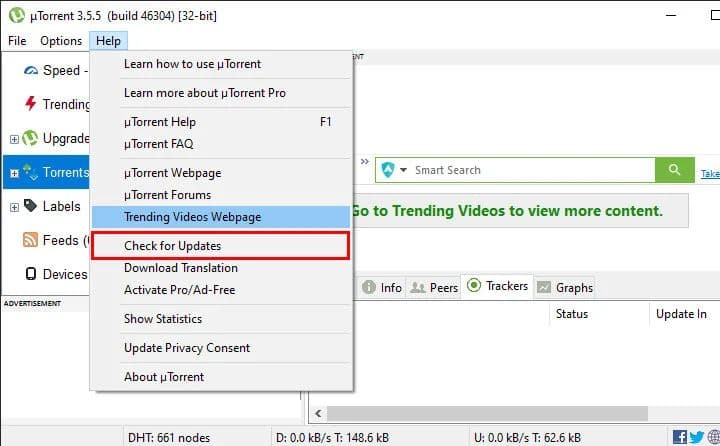Sort by Status column header

coord(572,314)
